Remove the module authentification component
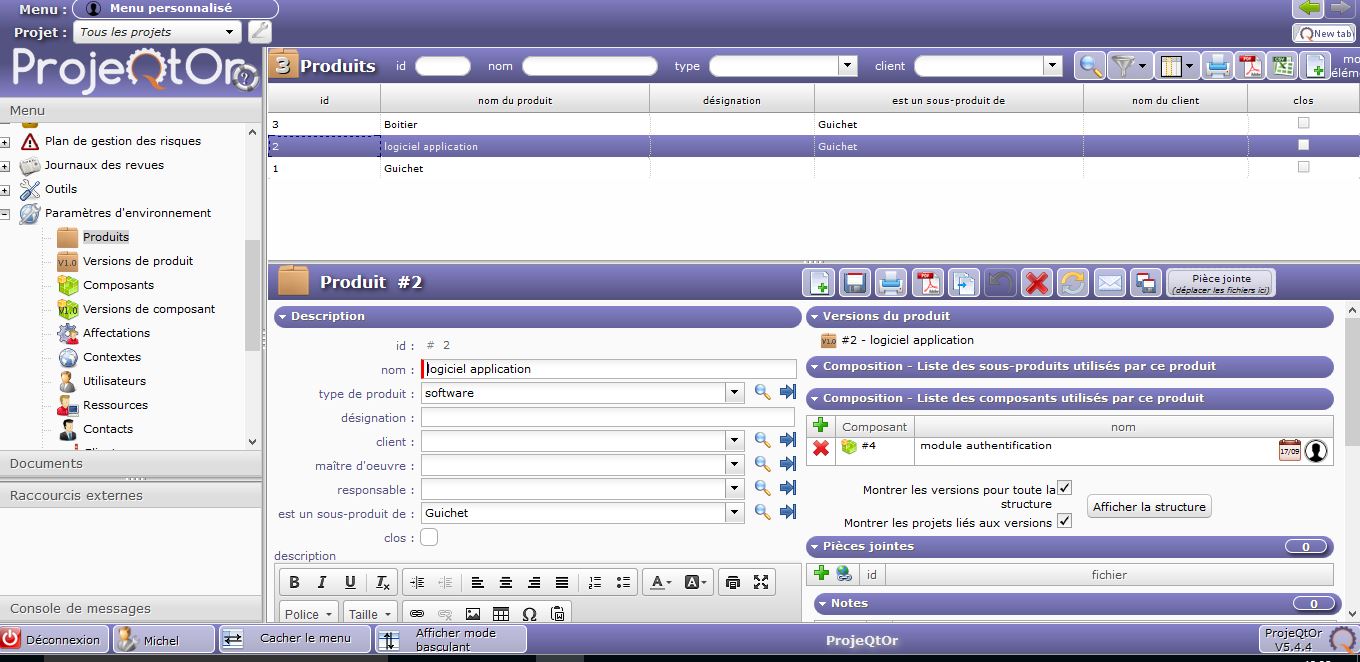 tap(821, 448)
